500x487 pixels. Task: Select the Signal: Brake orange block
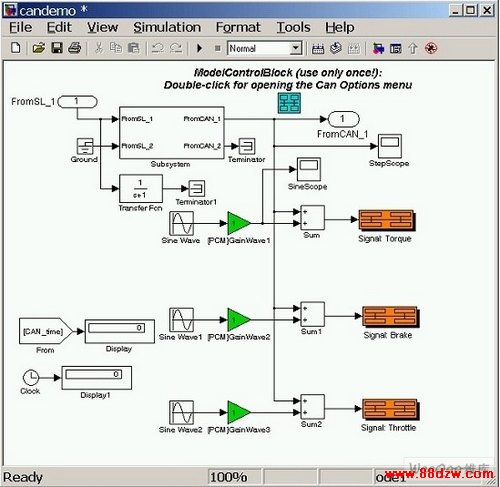391,317
